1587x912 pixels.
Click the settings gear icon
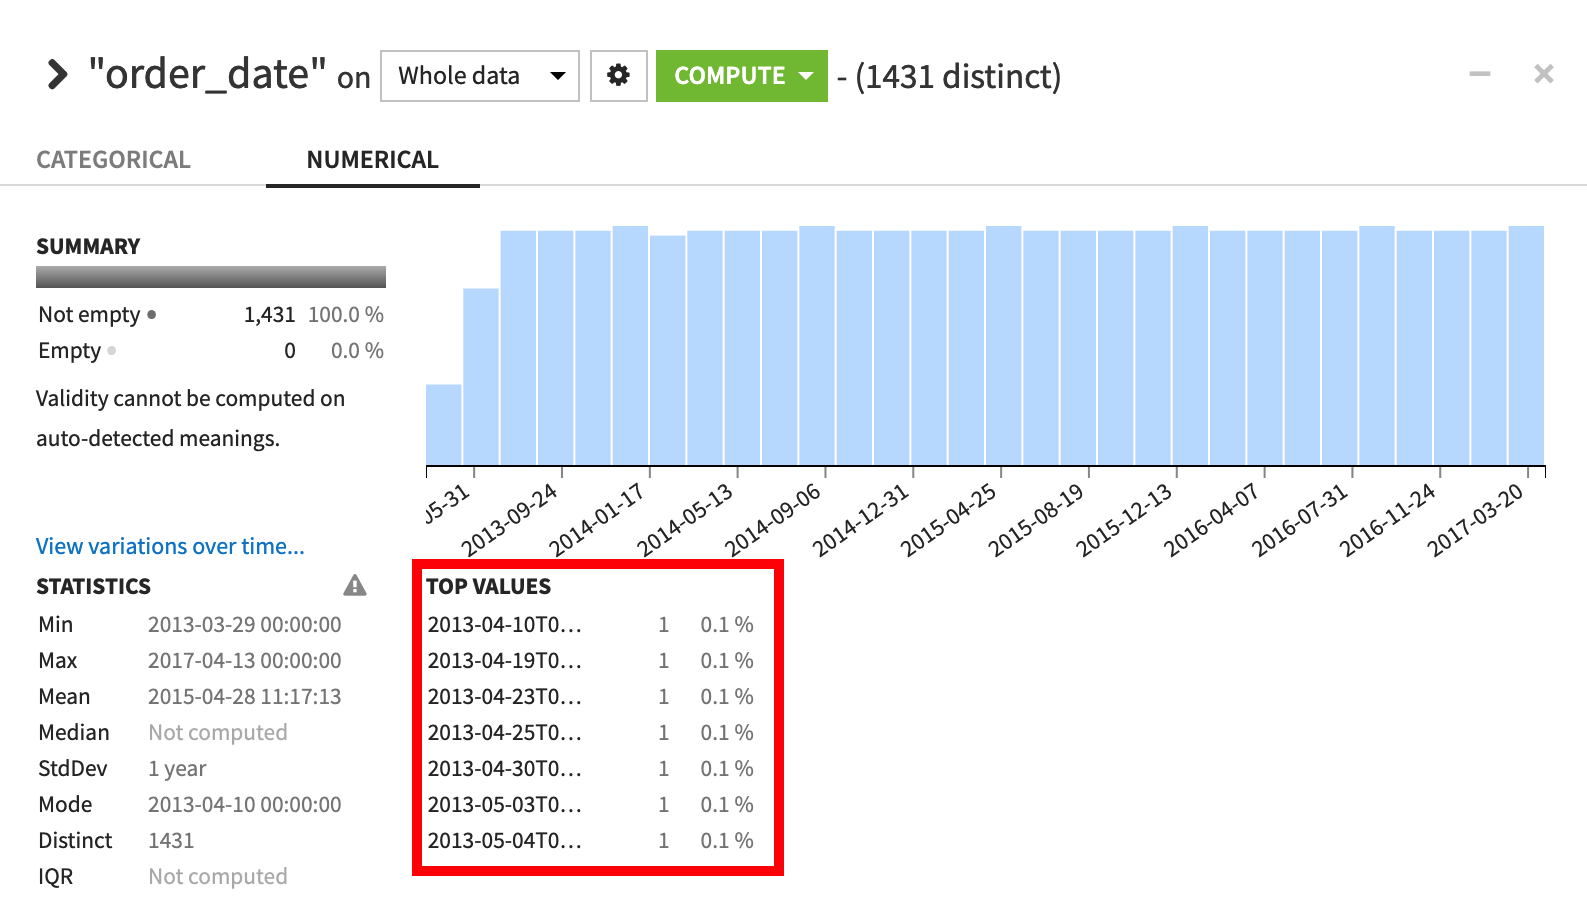pos(618,76)
